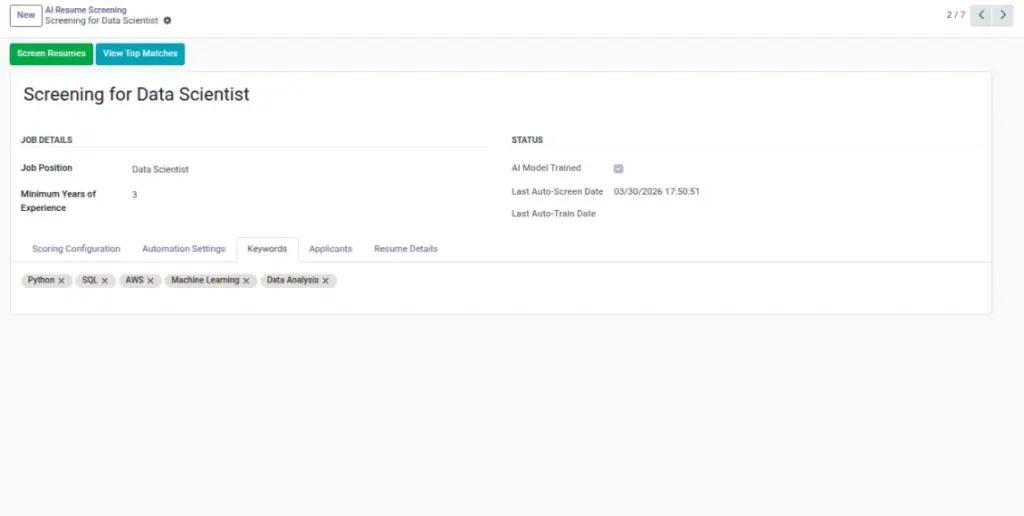Open the Applicants tab
Image resolution: width=1024 pixels, height=516 pixels.
(330, 249)
